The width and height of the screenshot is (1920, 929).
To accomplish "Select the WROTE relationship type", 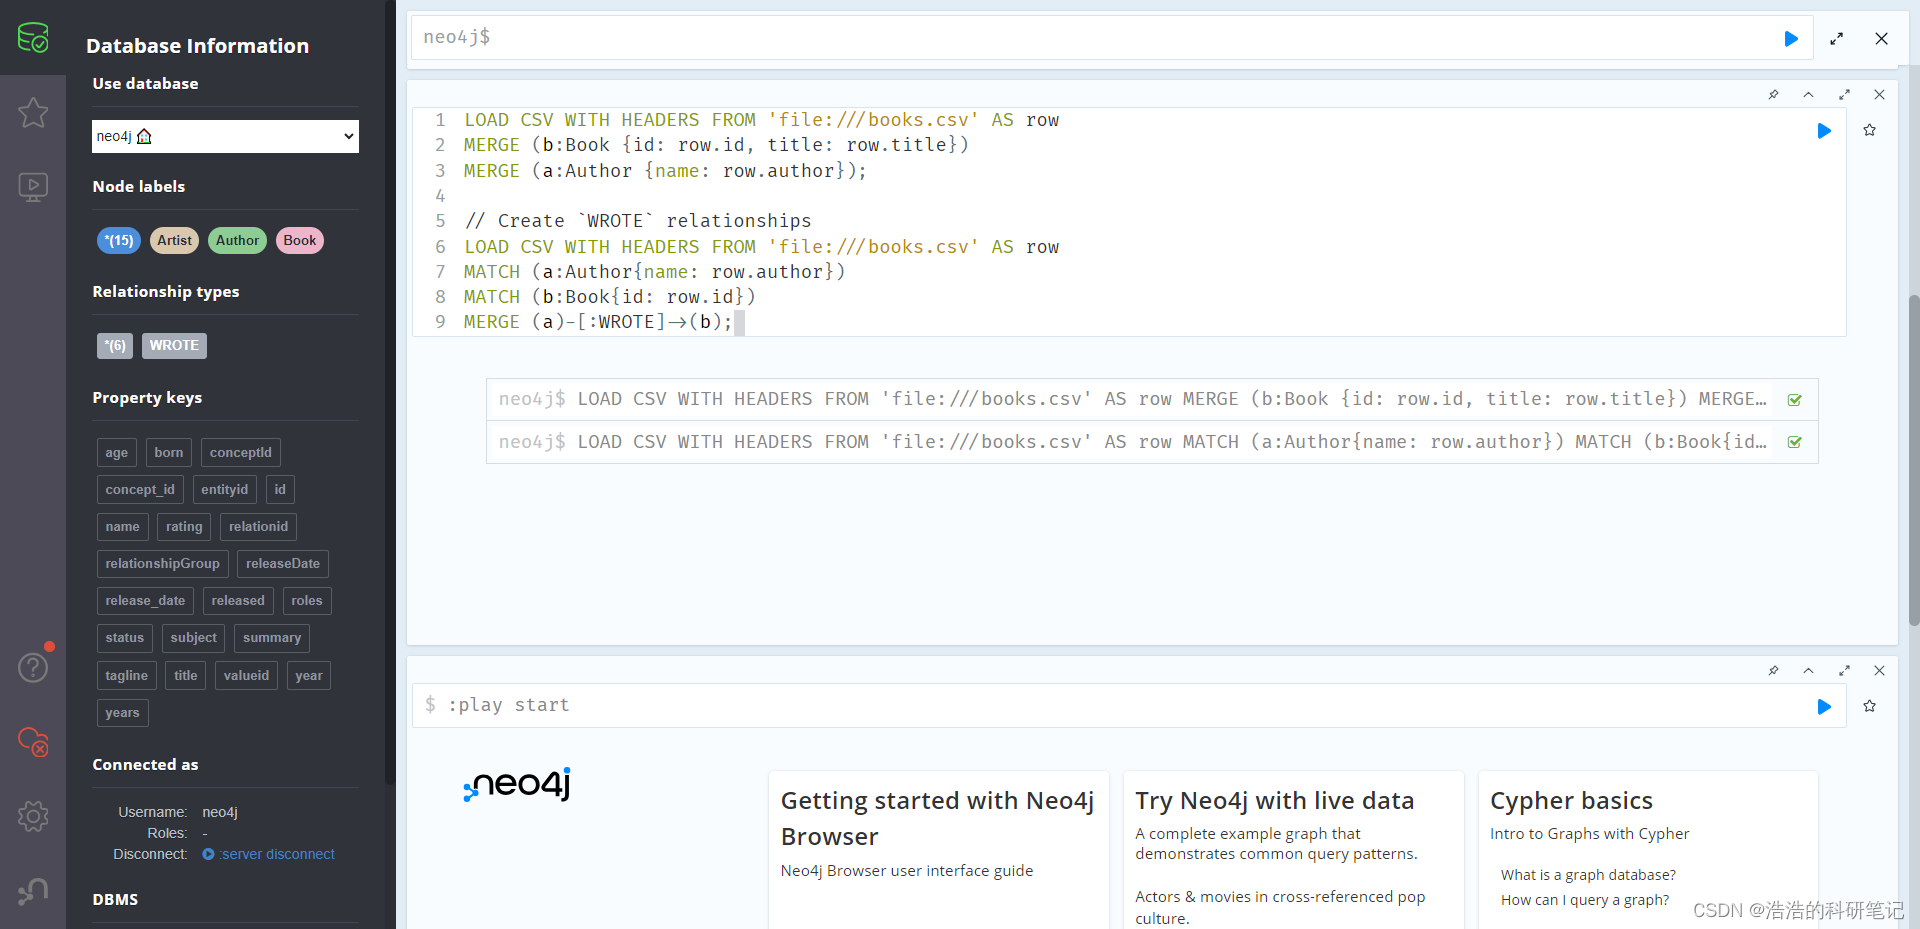I will pyautogui.click(x=174, y=345).
